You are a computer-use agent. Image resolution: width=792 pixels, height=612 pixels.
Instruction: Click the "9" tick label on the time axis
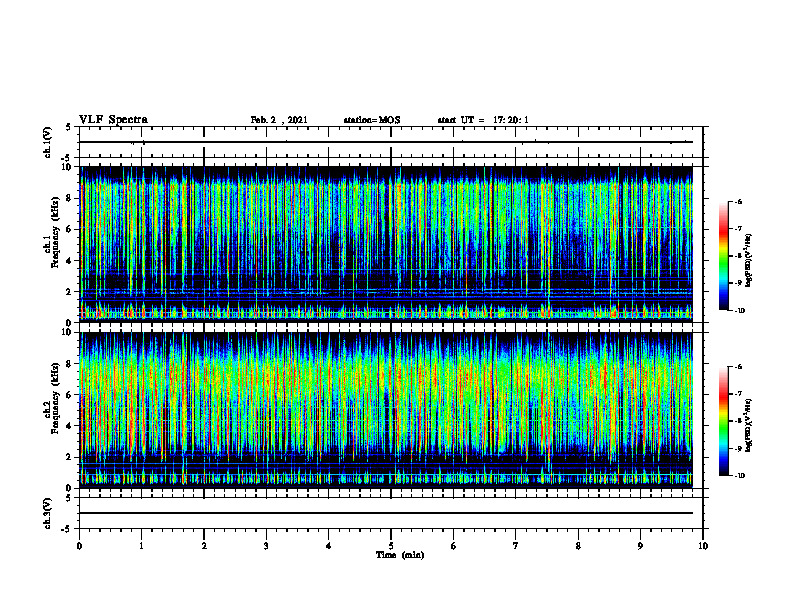[x=640, y=546]
